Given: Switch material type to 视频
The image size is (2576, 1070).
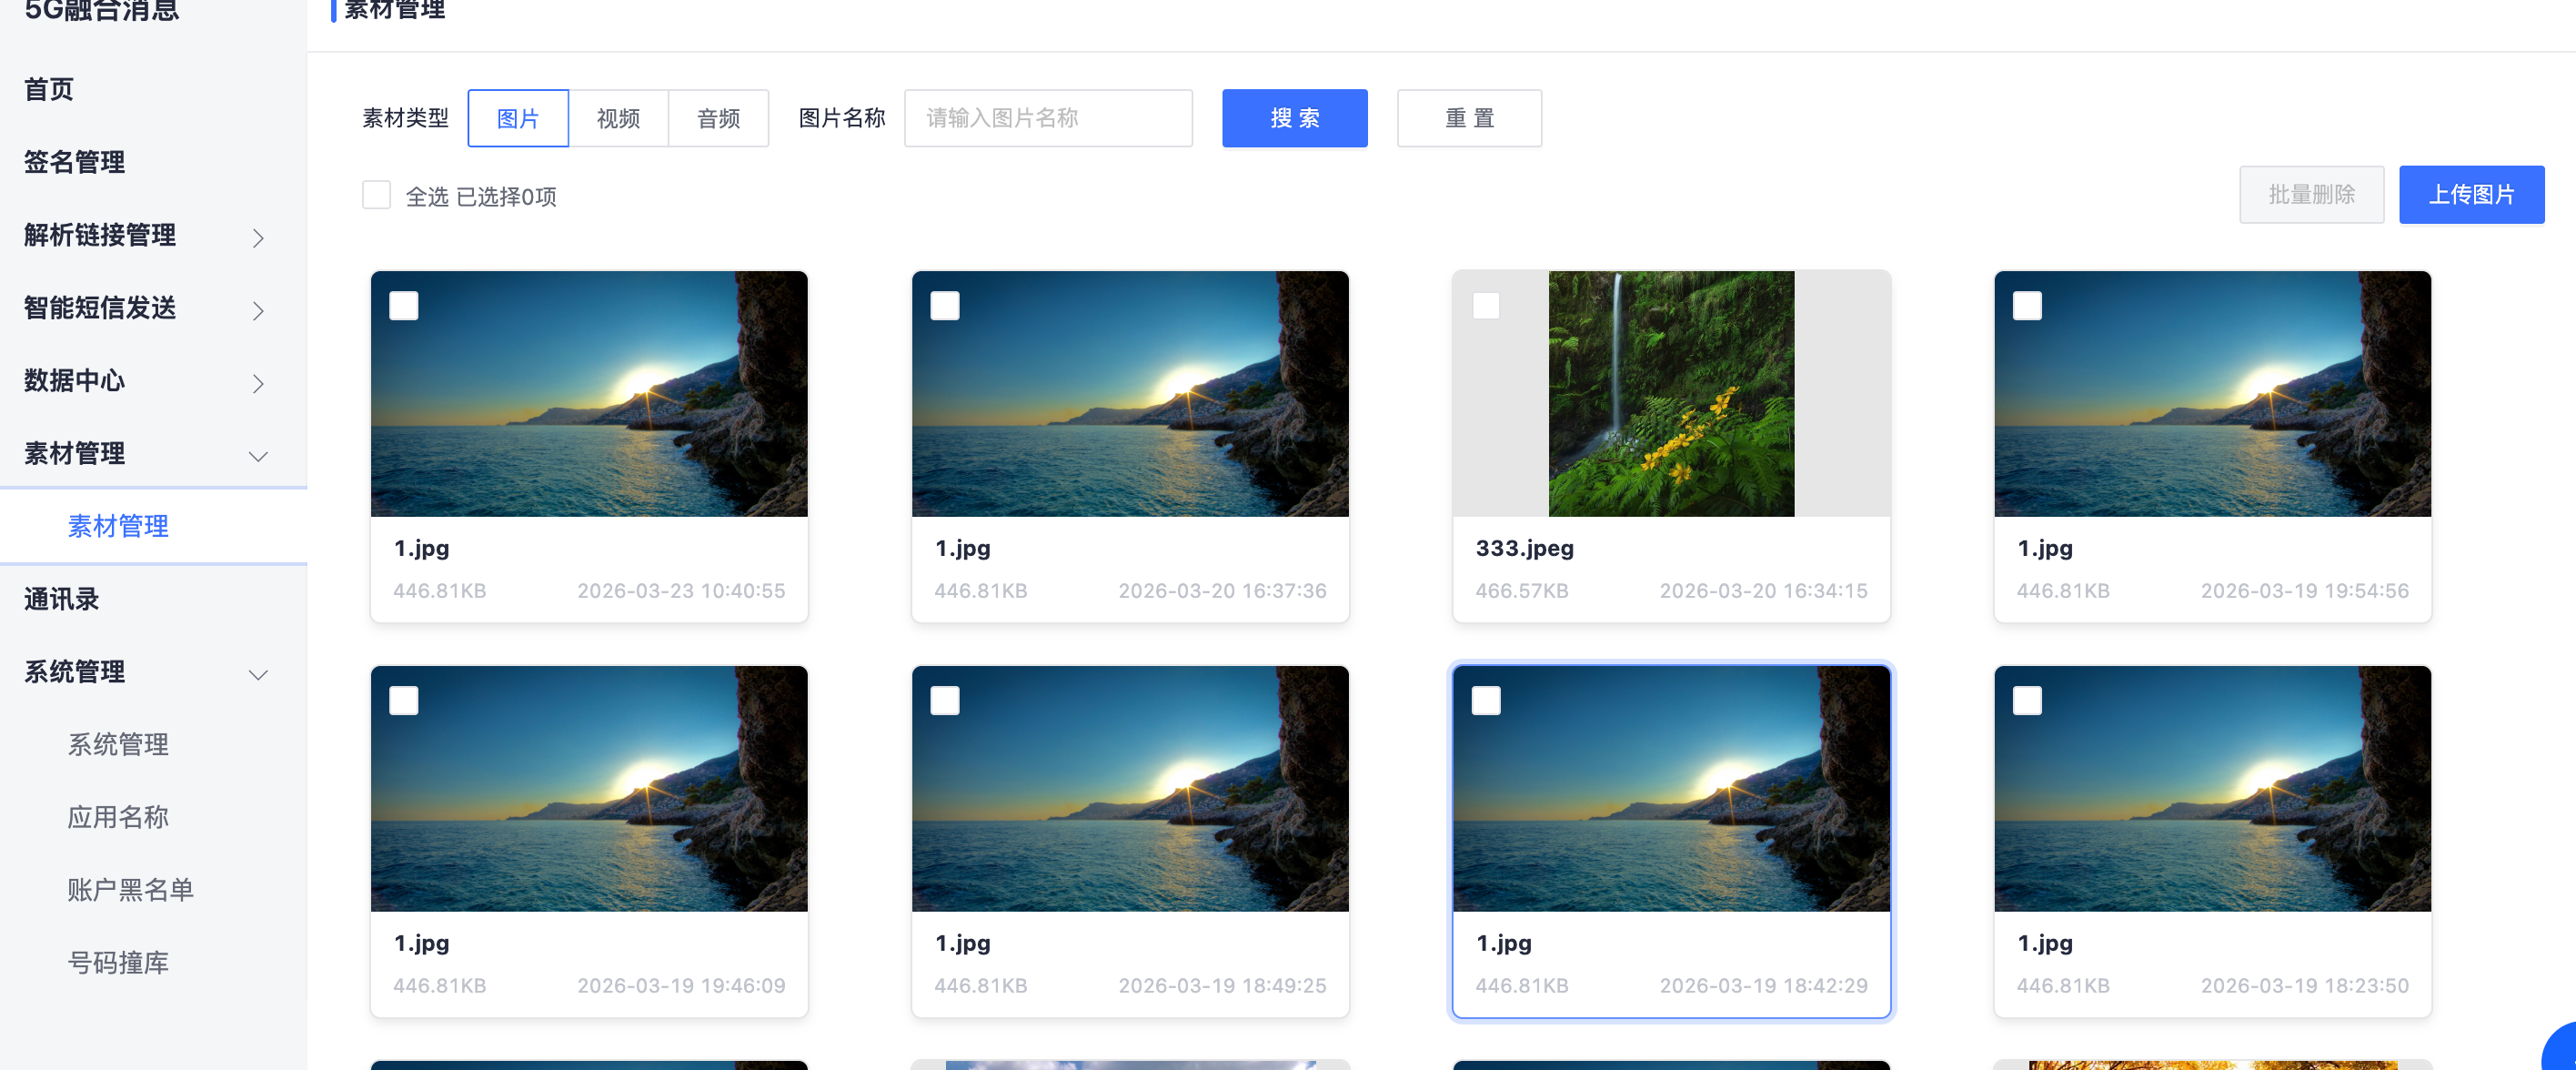Looking at the screenshot, I should (618, 118).
